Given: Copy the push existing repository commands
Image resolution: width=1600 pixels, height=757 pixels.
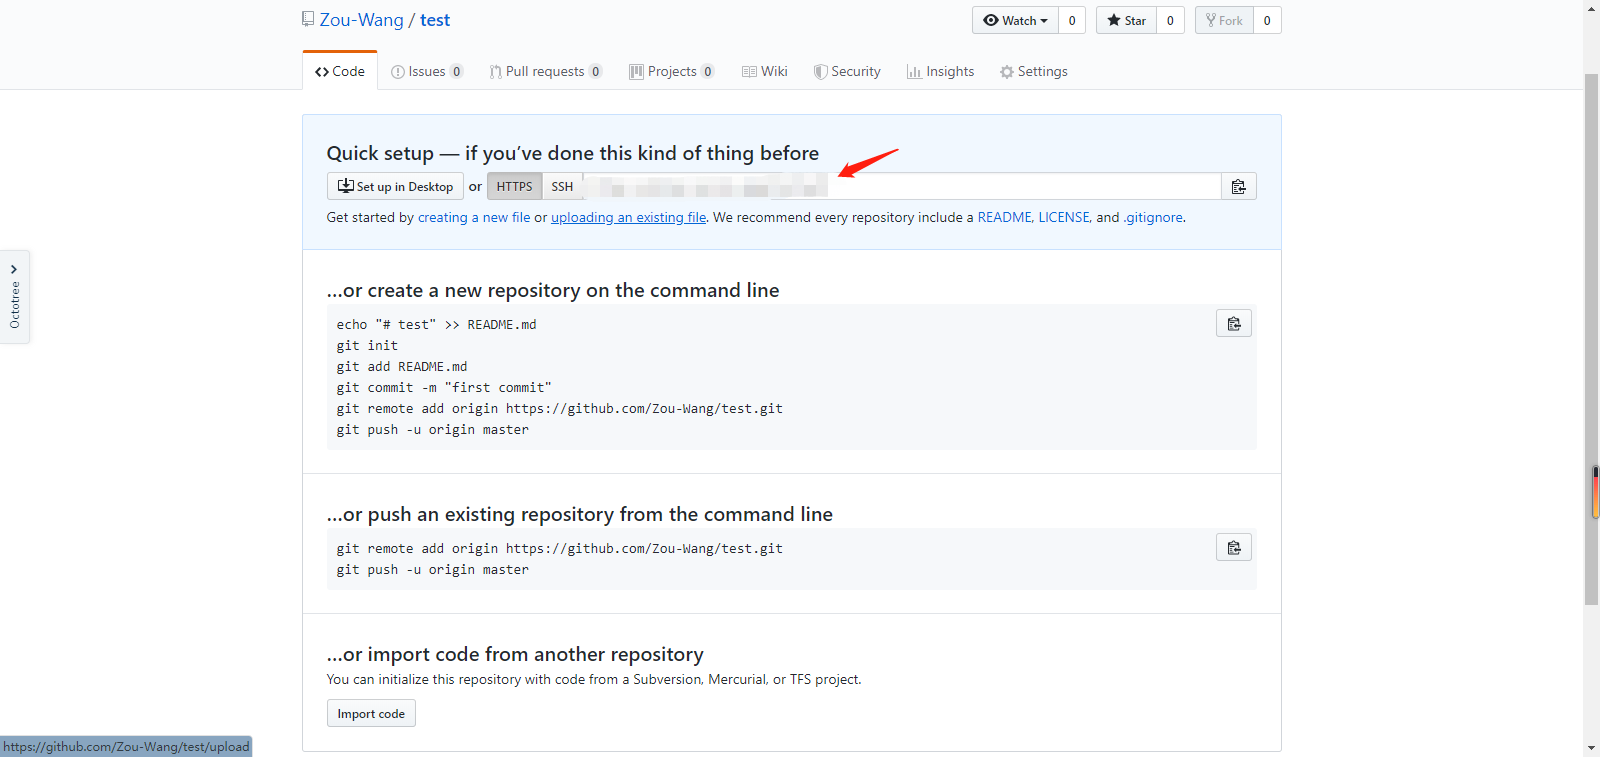Looking at the screenshot, I should pos(1234,547).
